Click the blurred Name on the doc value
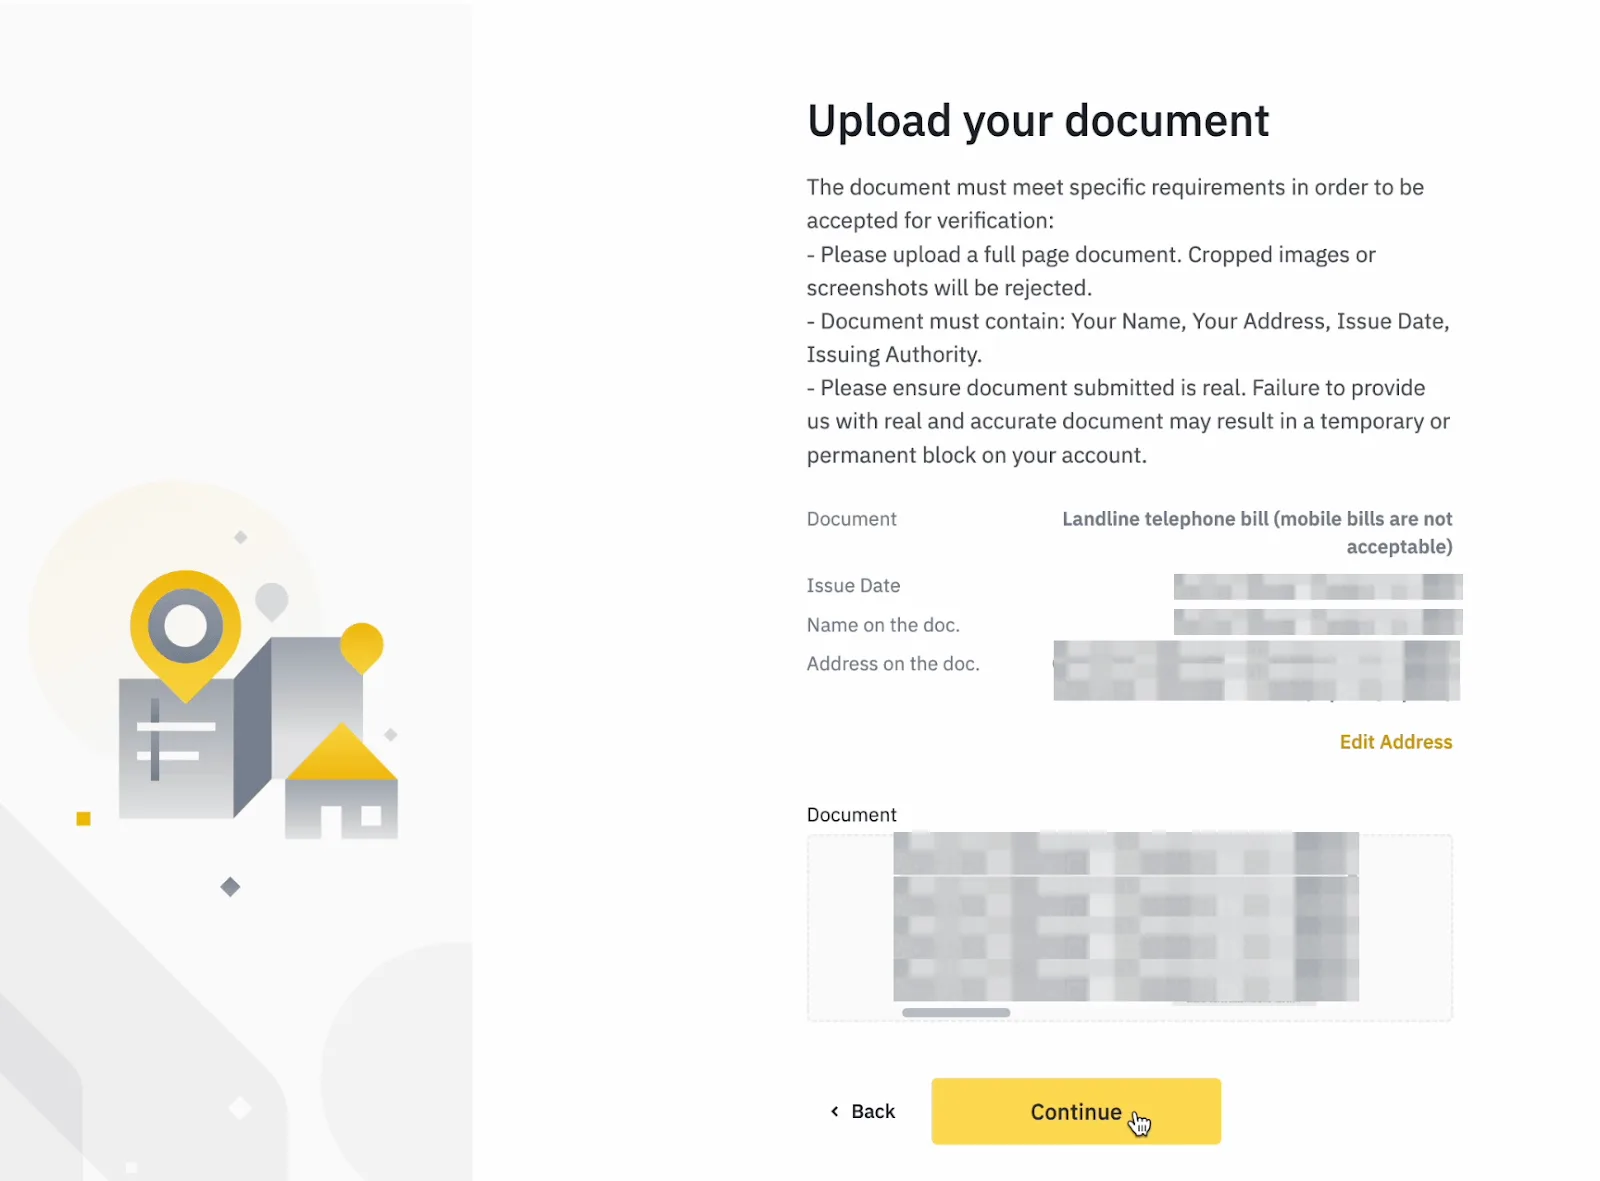 [1318, 622]
